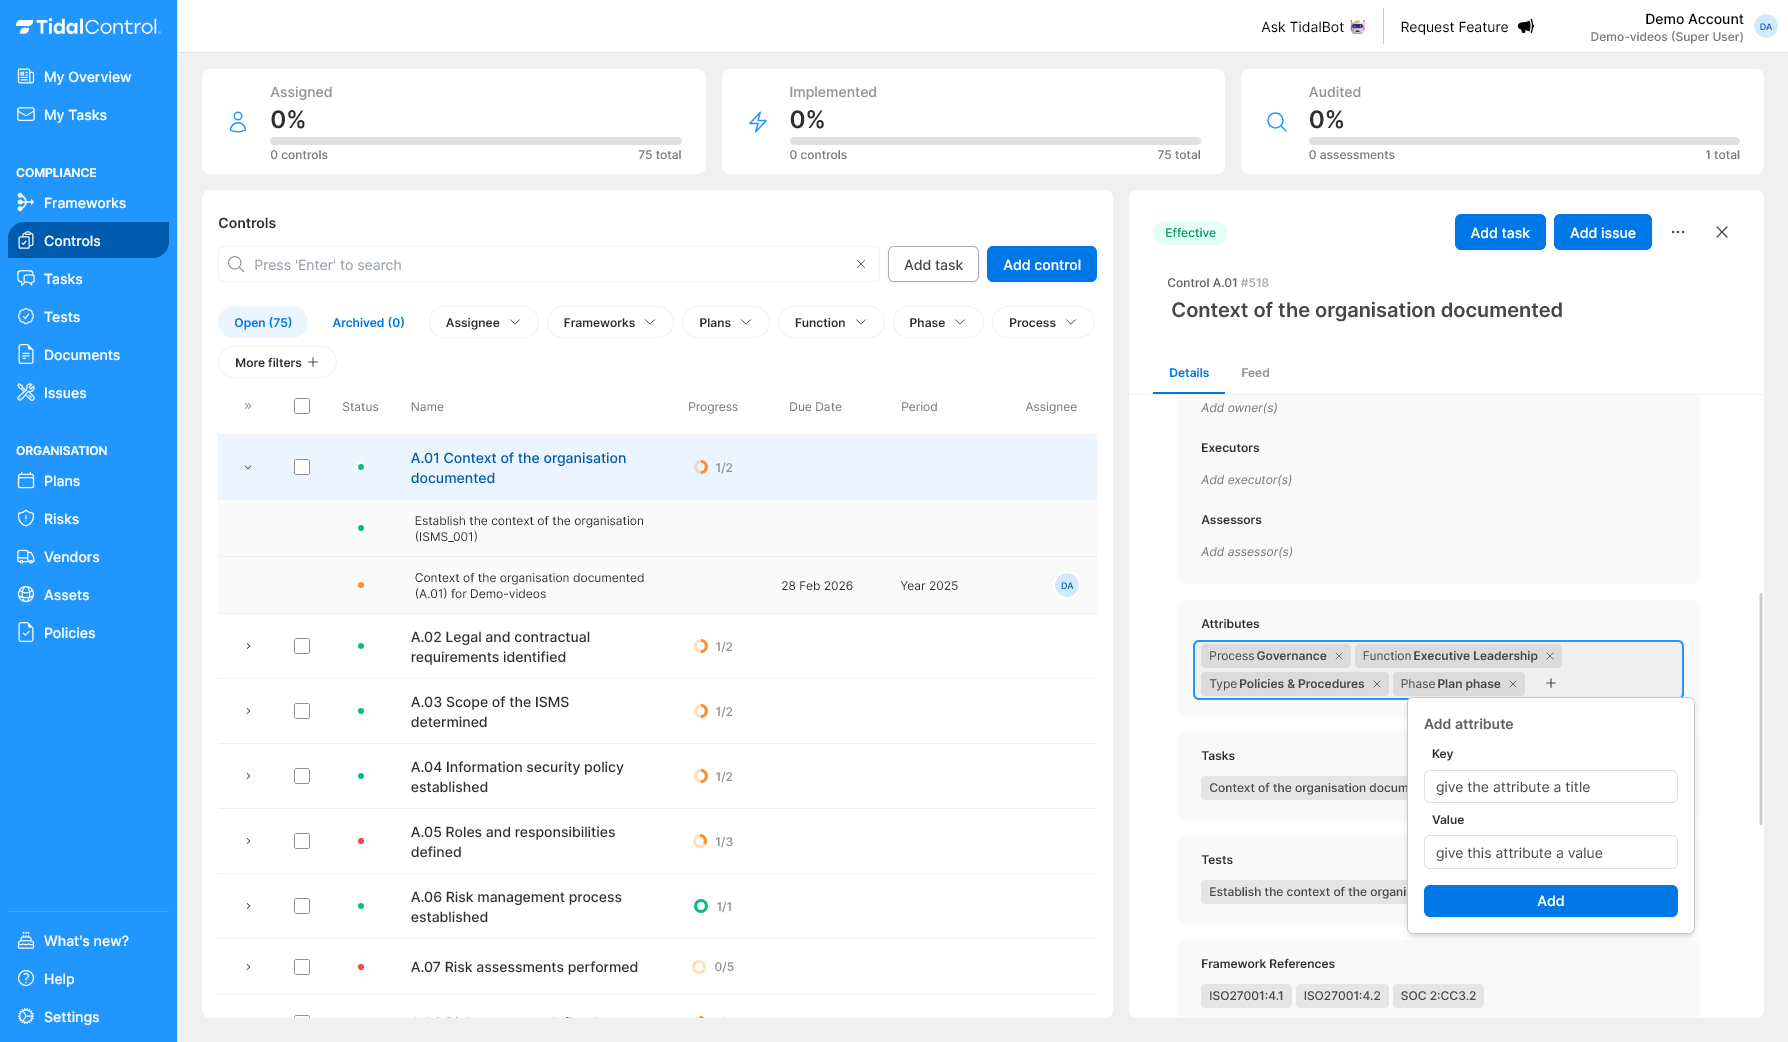The height and width of the screenshot is (1042, 1788).
Task: Click the attribute Key input field
Action: (x=1550, y=786)
